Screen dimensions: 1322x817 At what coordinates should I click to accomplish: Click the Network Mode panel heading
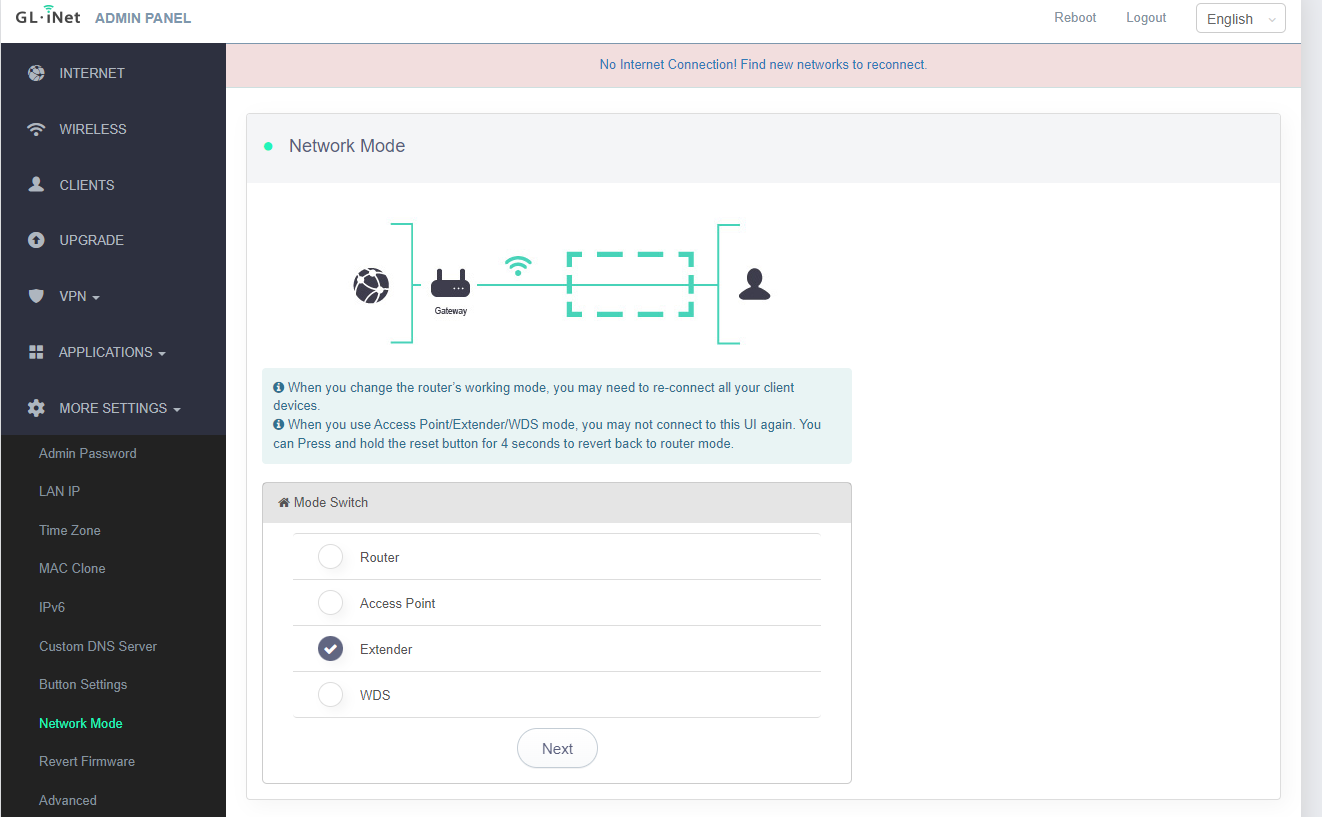click(x=347, y=146)
